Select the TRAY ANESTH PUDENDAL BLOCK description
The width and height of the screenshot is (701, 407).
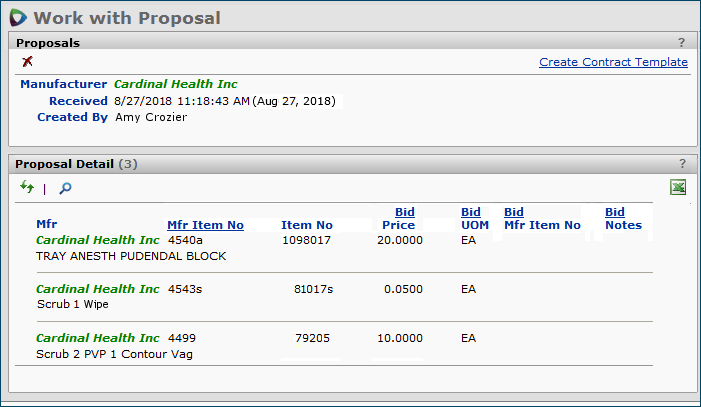(131, 256)
